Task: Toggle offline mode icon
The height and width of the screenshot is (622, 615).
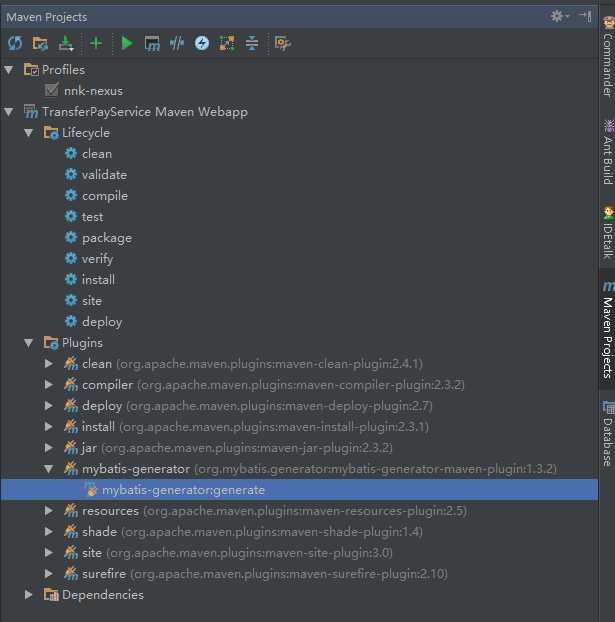Action: pyautogui.click(x=177, y=43)
